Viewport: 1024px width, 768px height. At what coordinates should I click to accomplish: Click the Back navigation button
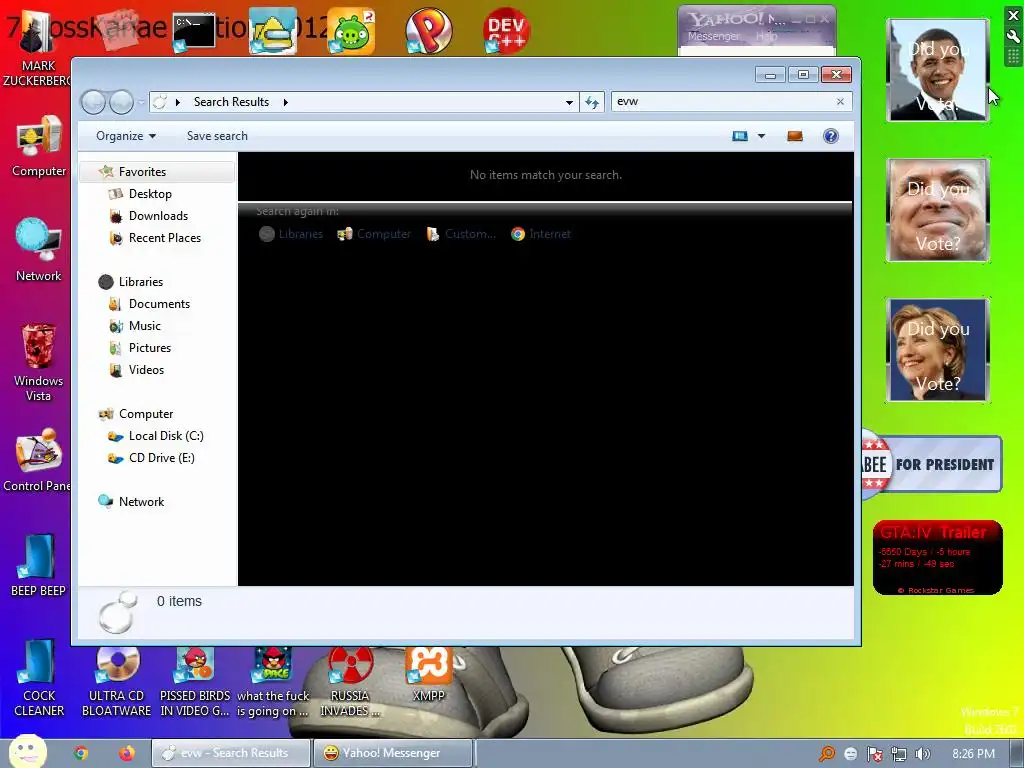(x=93, y=102)
